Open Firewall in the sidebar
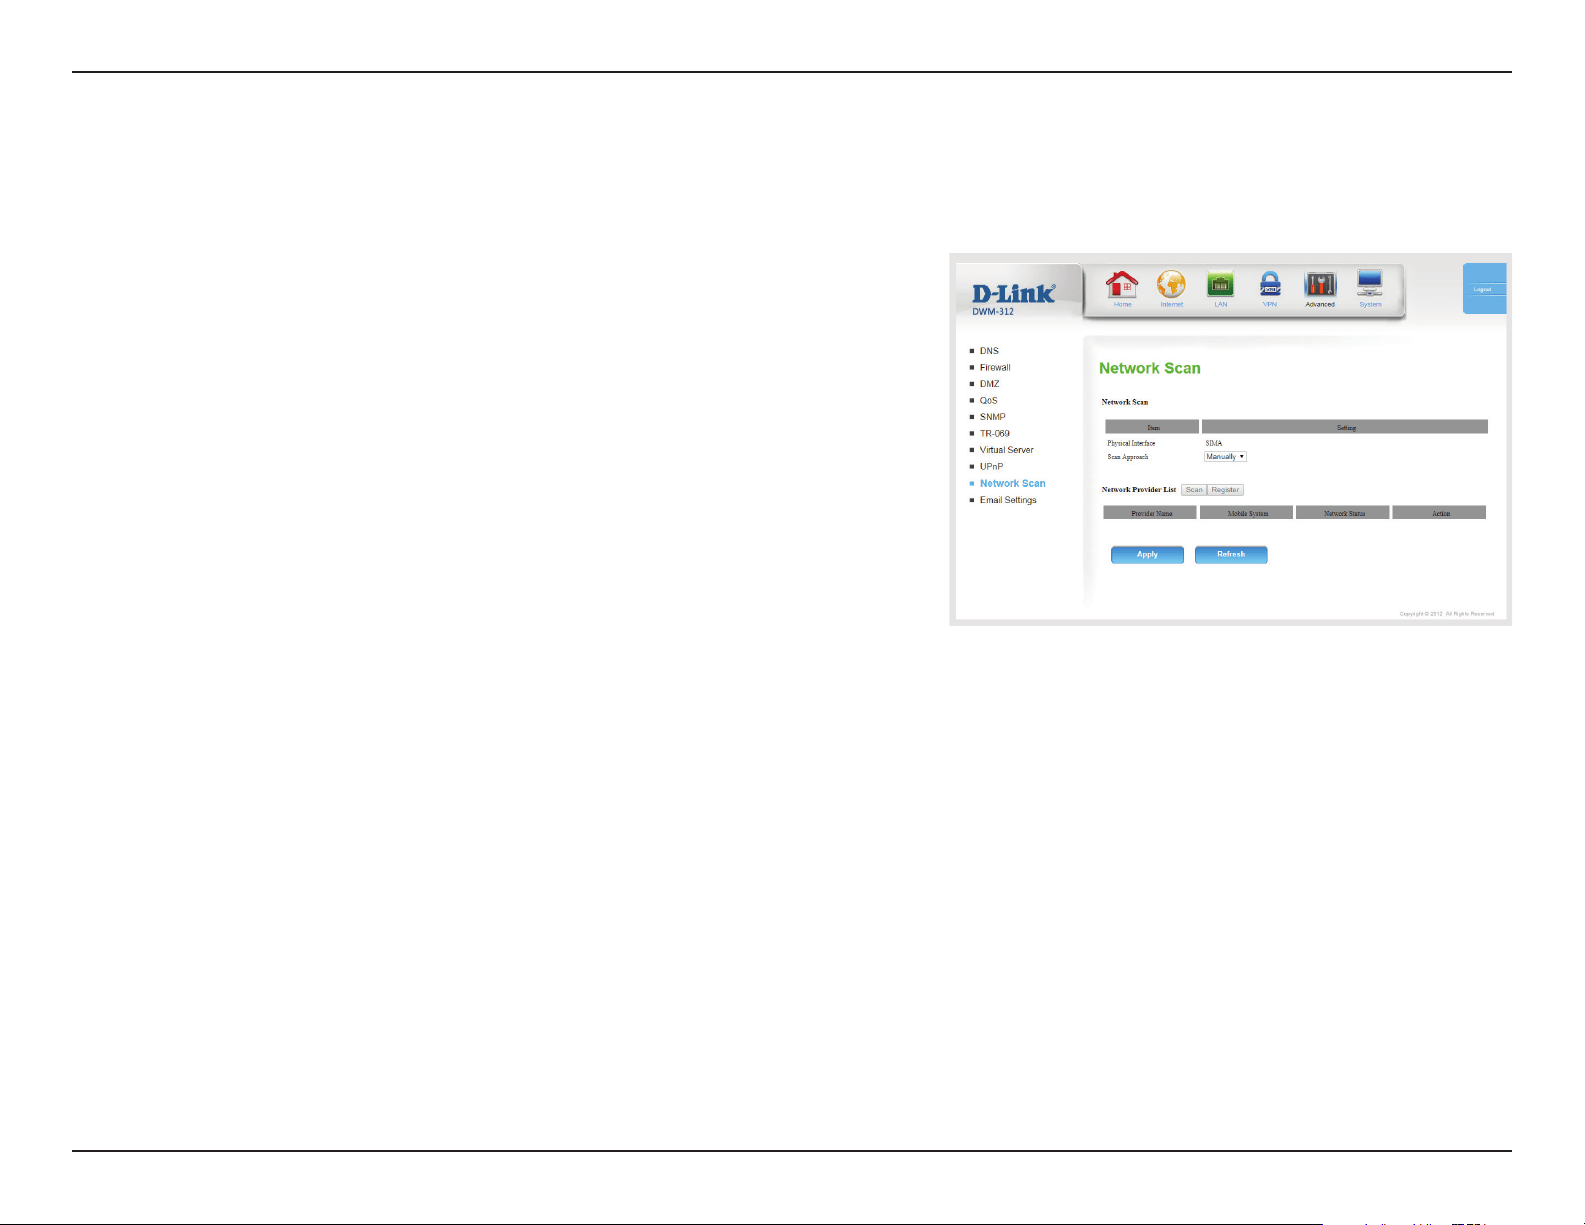This screenshot has height=1225, width=1585. (x=995, y=367)
